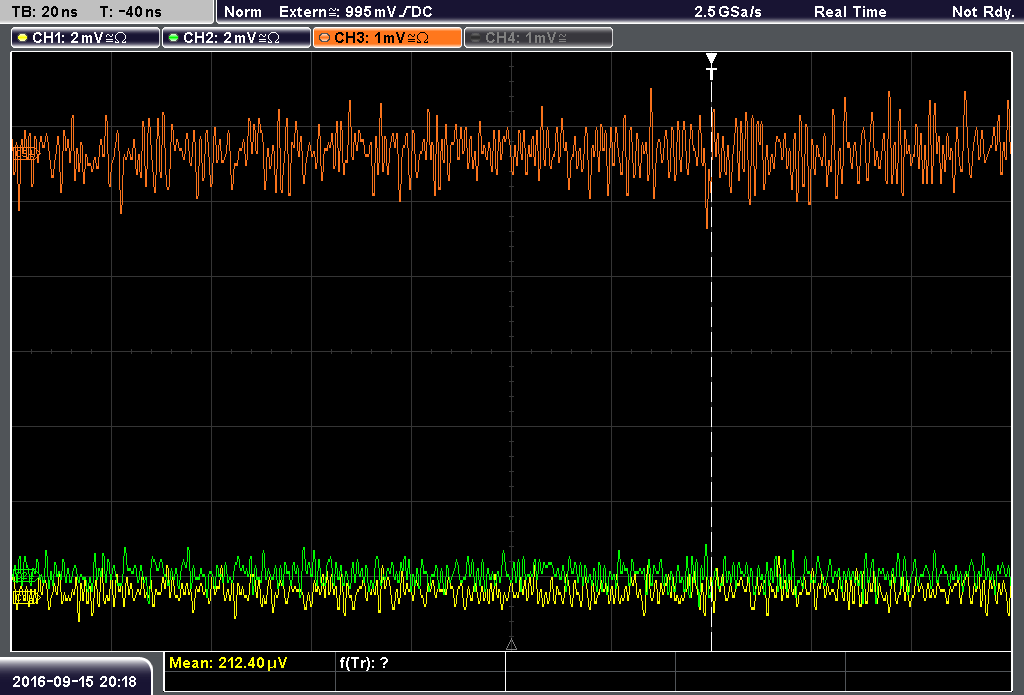Image resolution: width=1024 pixels, height=695 pixels.
Task: Click the green CH2 indicator dot
Action: 174,38
